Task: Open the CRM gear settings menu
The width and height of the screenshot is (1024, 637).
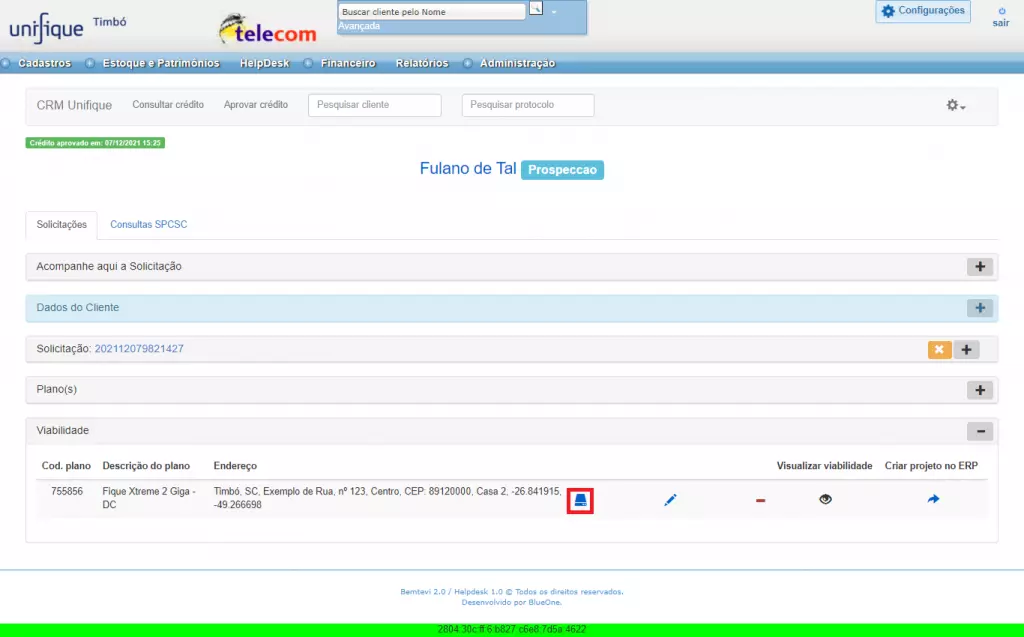Action: (x=955, y=105)
